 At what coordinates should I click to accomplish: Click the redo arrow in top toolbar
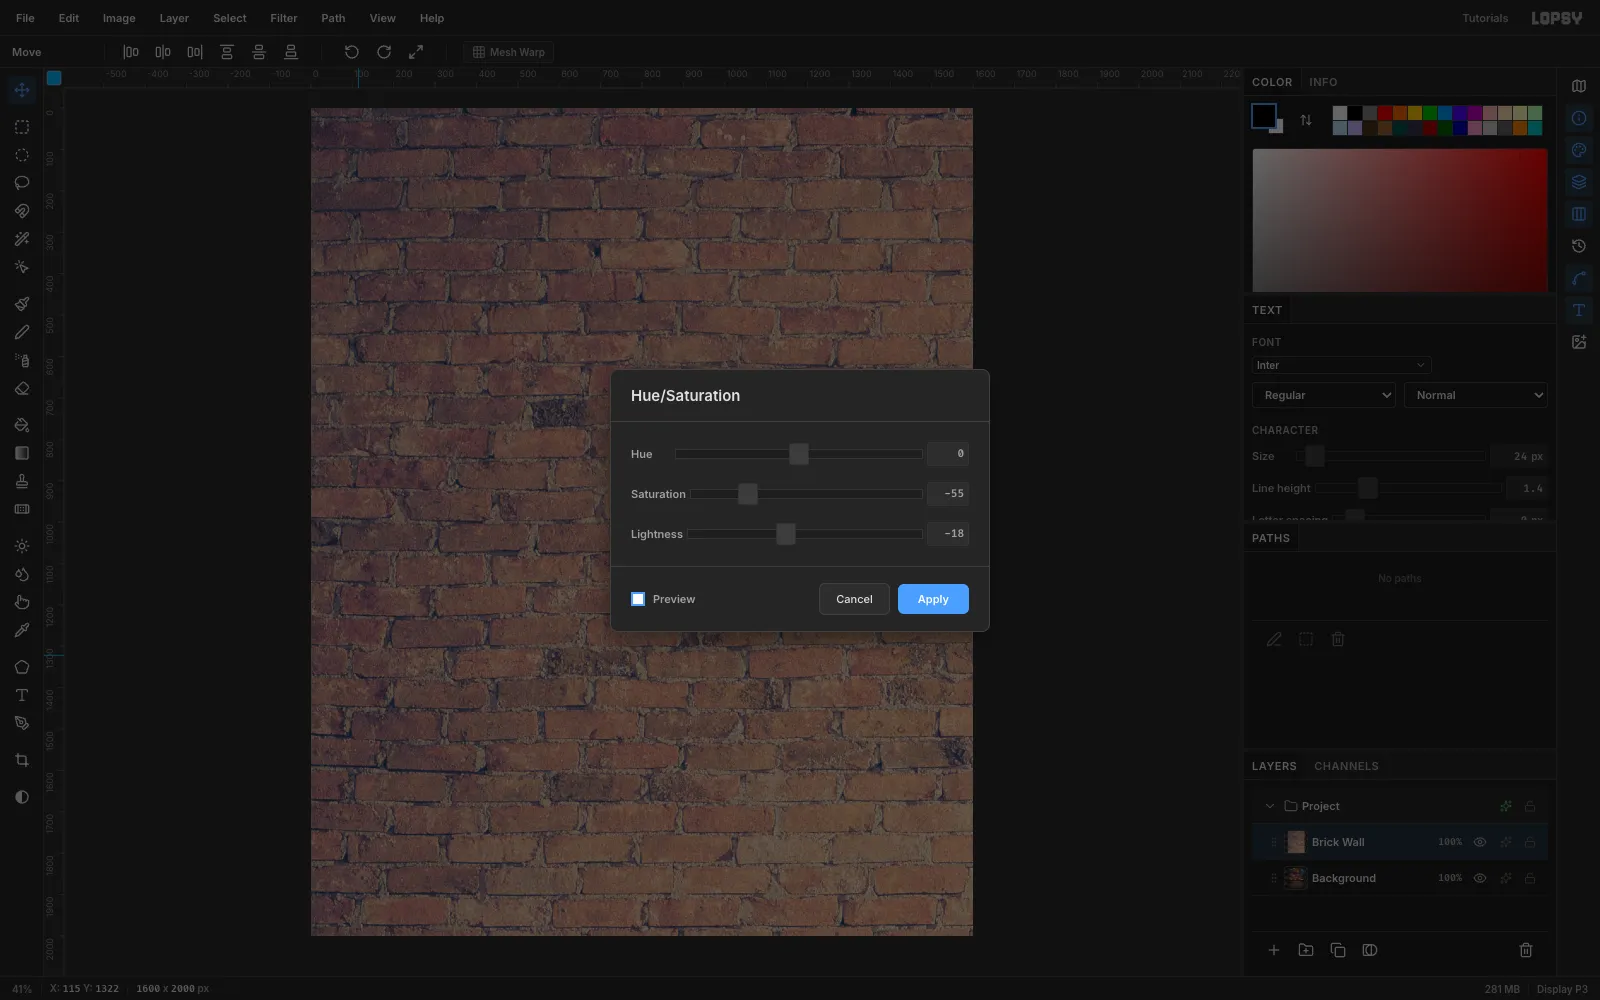pyautogui.click(x=384, y=52)
